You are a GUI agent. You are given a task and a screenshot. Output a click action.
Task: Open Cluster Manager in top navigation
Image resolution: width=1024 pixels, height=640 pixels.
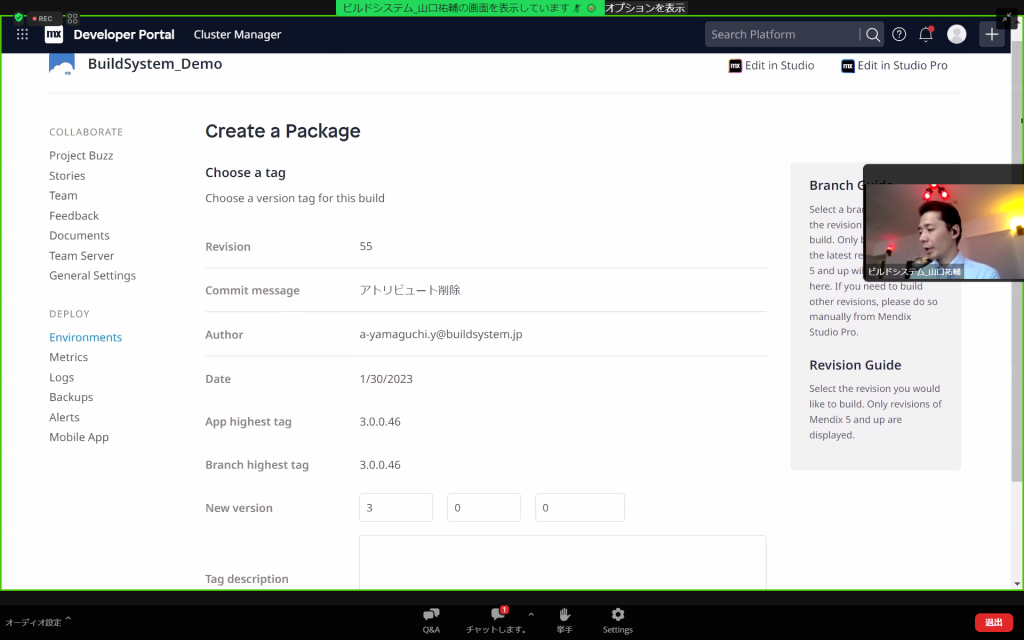(x=237, y=34)
